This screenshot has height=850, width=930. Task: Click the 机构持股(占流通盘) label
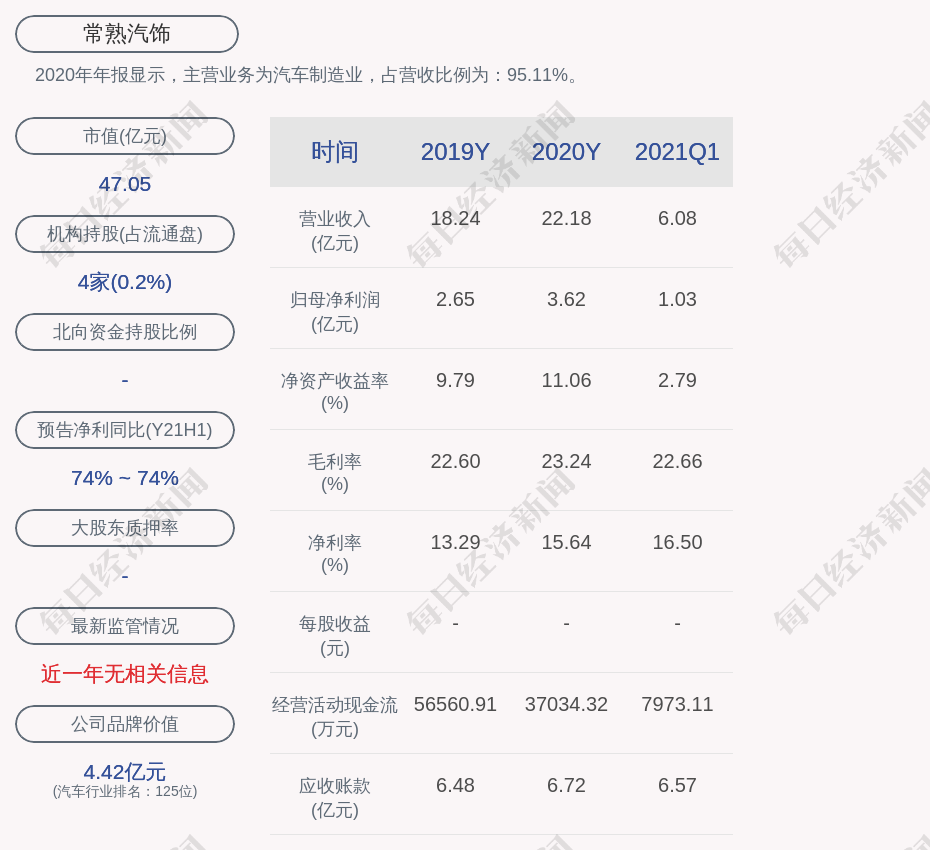tap(125, 234)
